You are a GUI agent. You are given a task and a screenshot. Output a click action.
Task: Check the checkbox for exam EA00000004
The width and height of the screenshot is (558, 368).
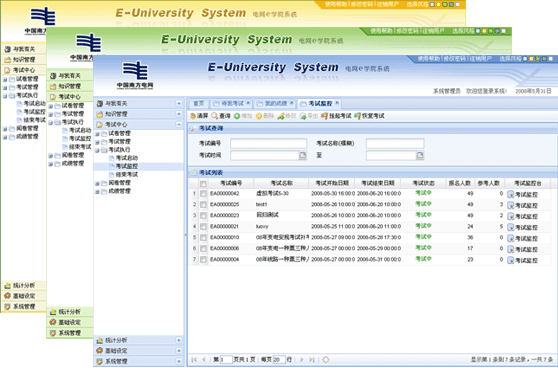203,259
